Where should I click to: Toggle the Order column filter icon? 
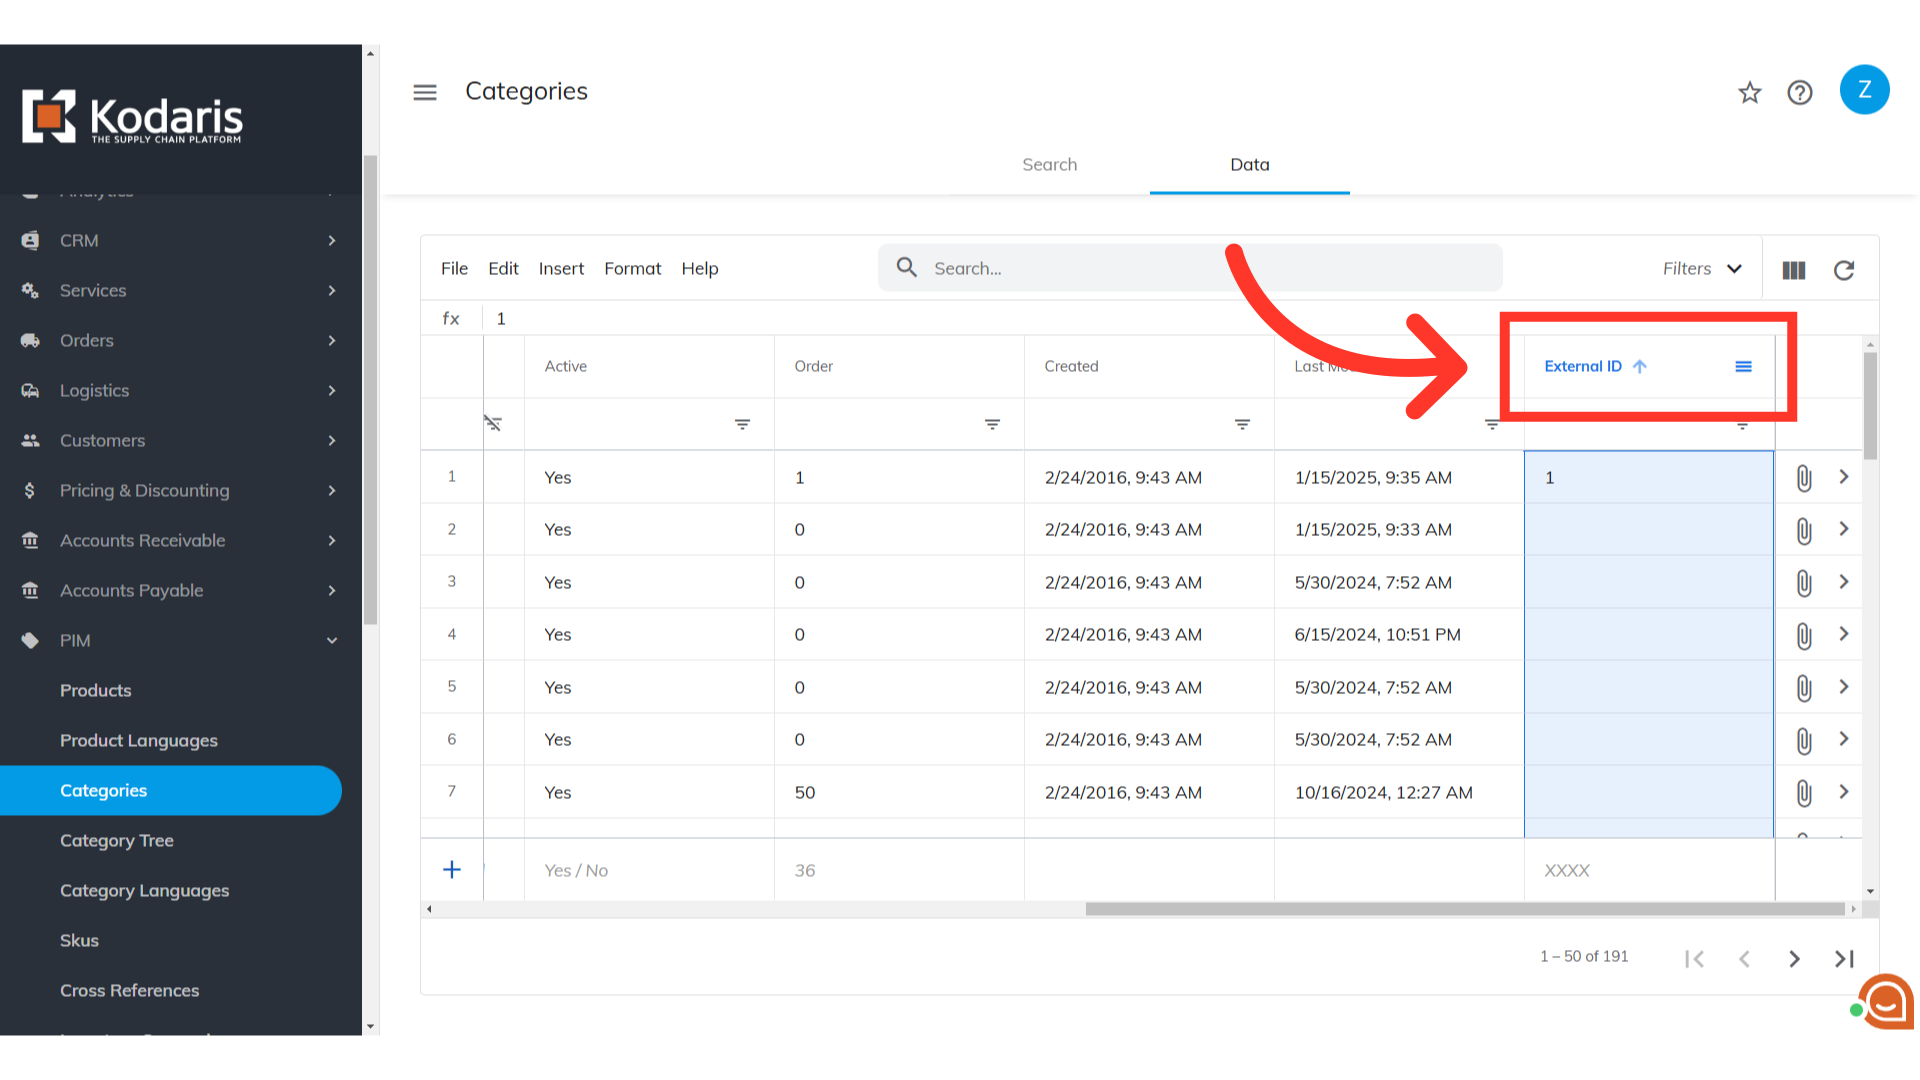point(992,424)
